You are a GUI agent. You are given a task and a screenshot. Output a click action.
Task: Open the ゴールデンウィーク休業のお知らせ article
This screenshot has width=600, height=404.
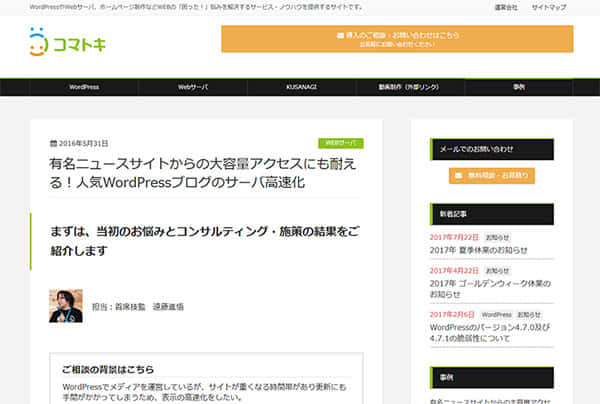click(x=490, y=289)
